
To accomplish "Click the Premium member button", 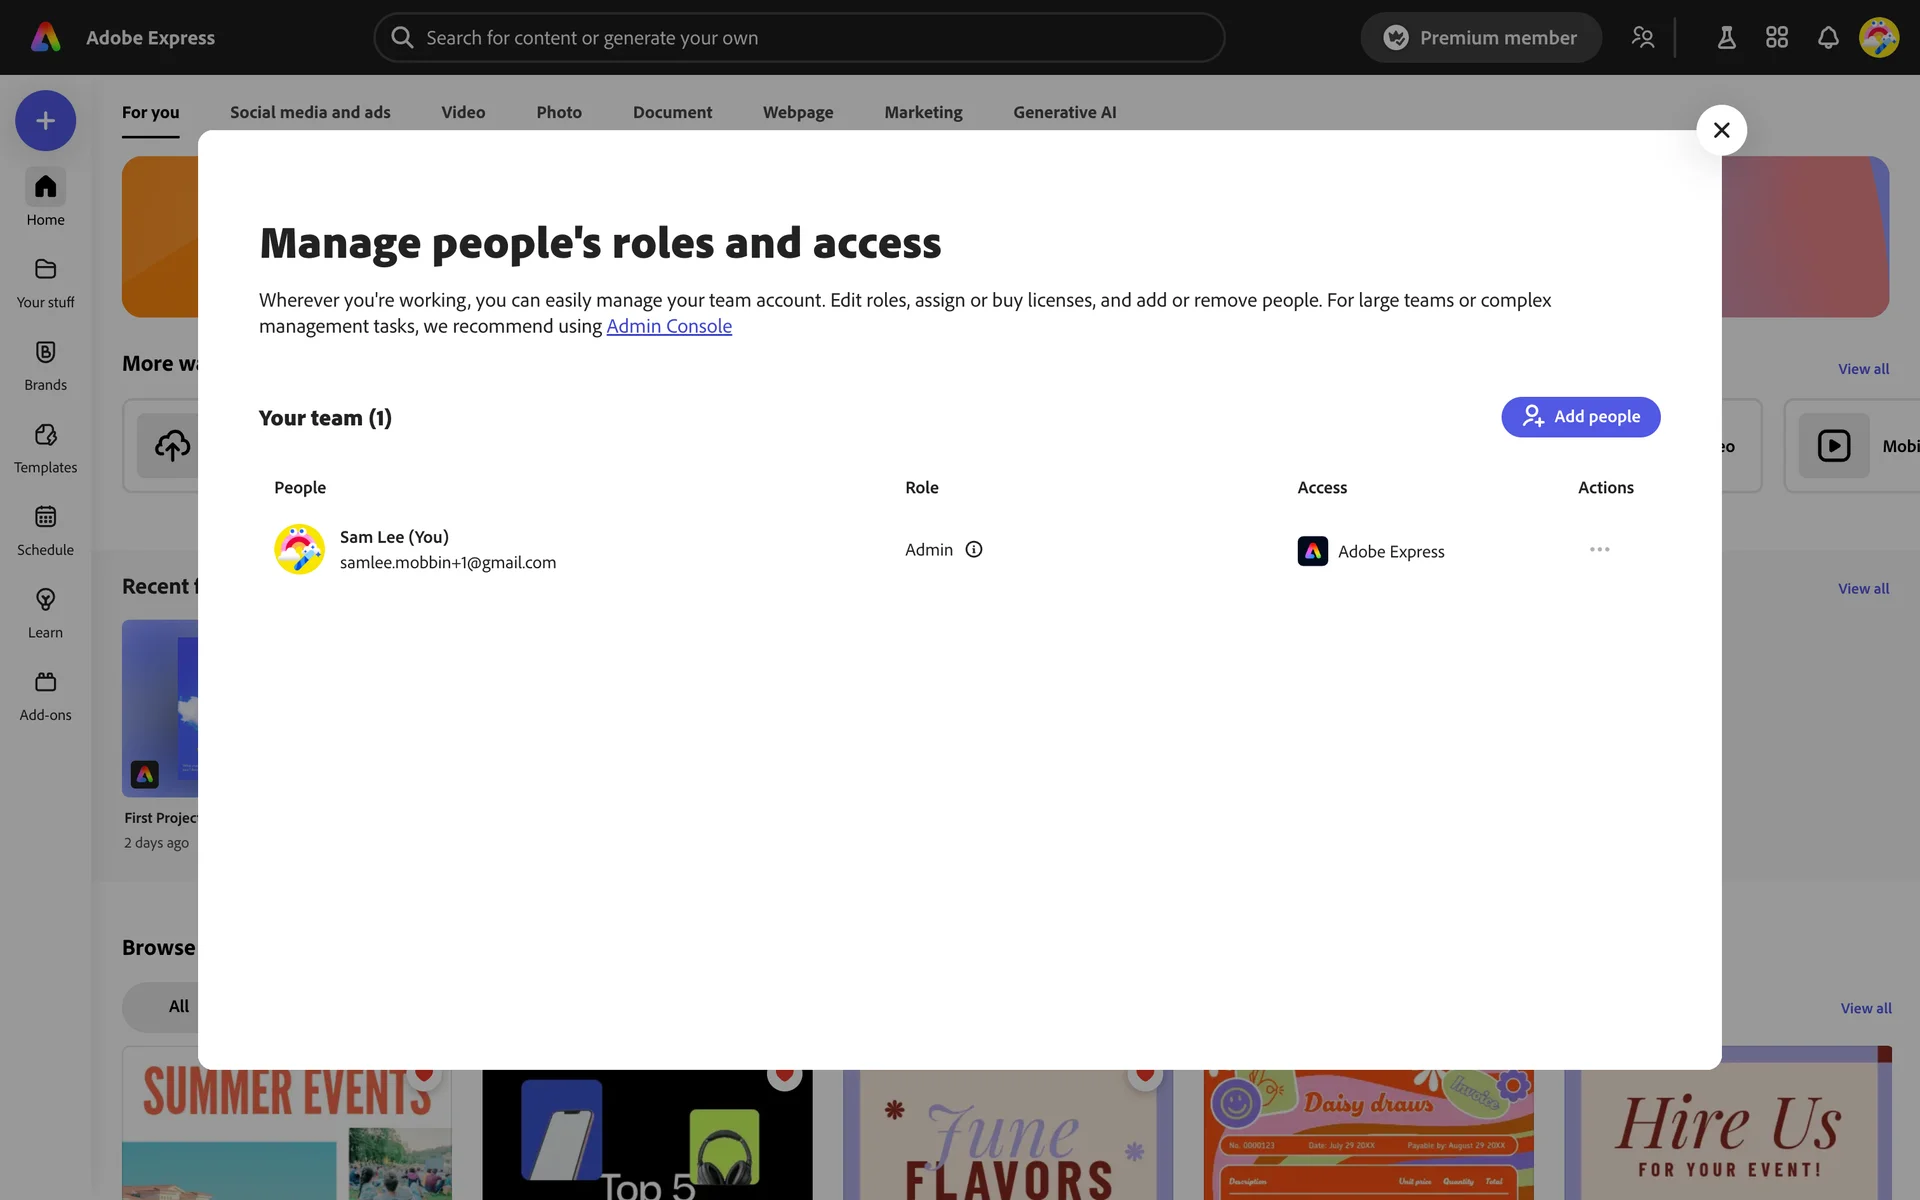I will coord(1480,38).
